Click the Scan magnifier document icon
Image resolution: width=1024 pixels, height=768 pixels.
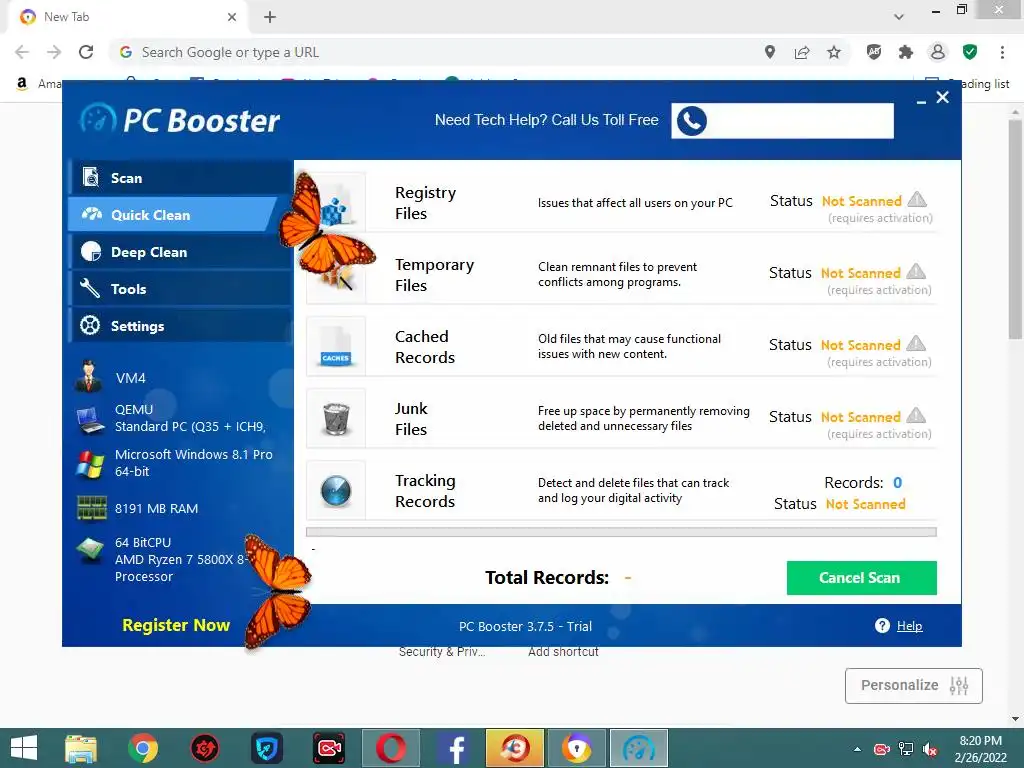point(90,177)
